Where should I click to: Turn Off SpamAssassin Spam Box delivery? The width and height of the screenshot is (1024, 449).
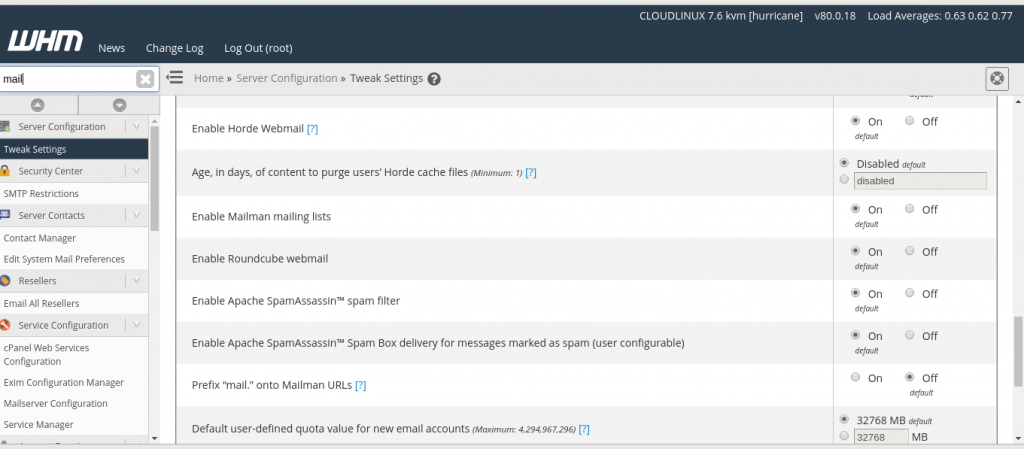(x=910, y=335)
